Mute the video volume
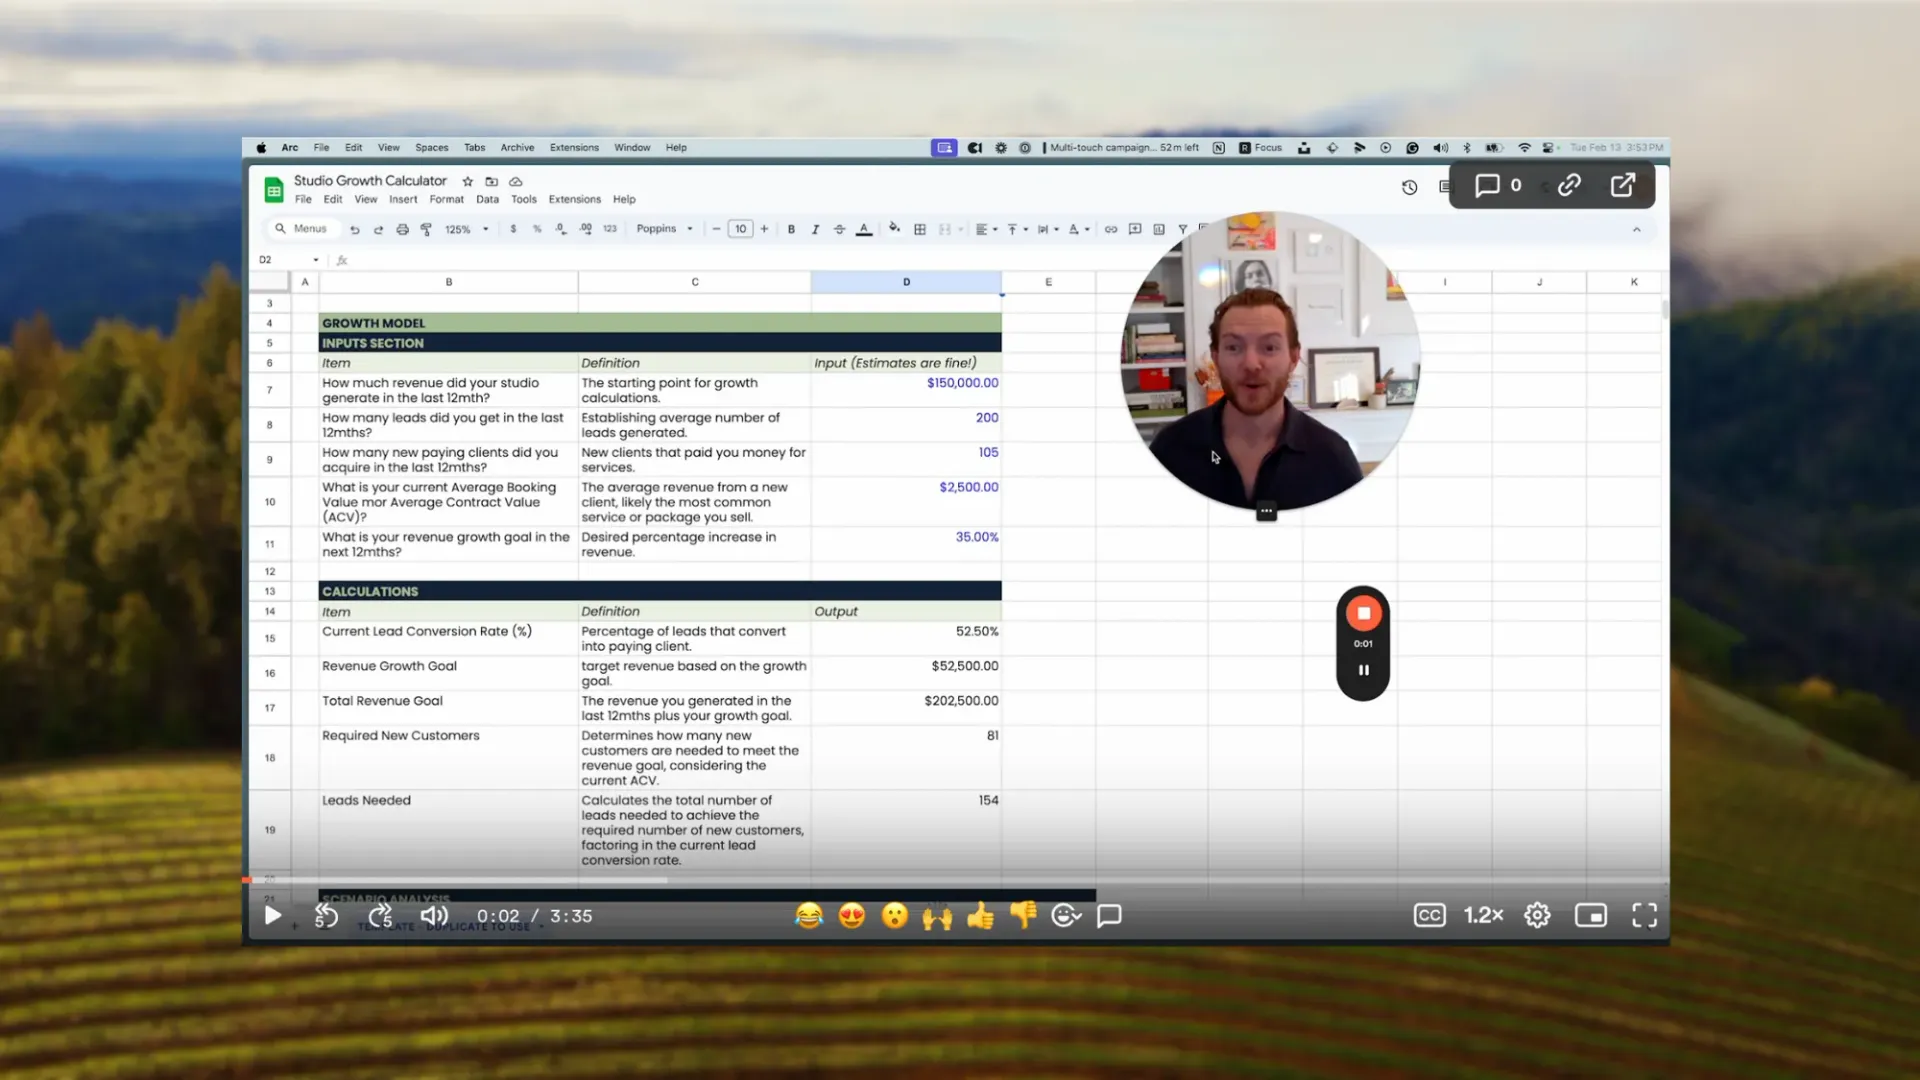The image size is (1920, 1080). coord(434,915)
